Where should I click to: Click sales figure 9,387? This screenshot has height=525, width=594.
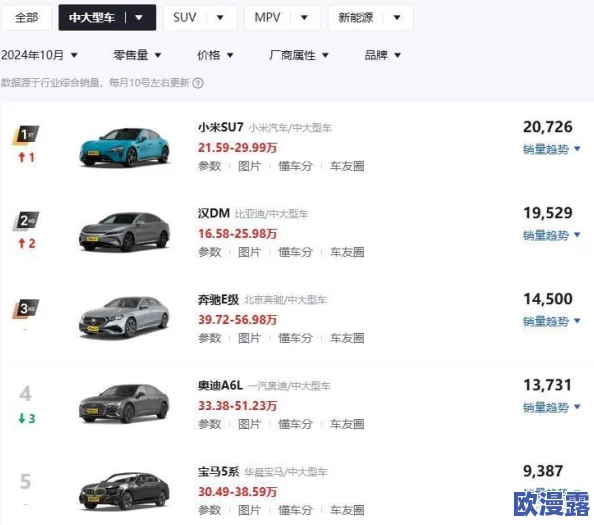pos(543,471)
